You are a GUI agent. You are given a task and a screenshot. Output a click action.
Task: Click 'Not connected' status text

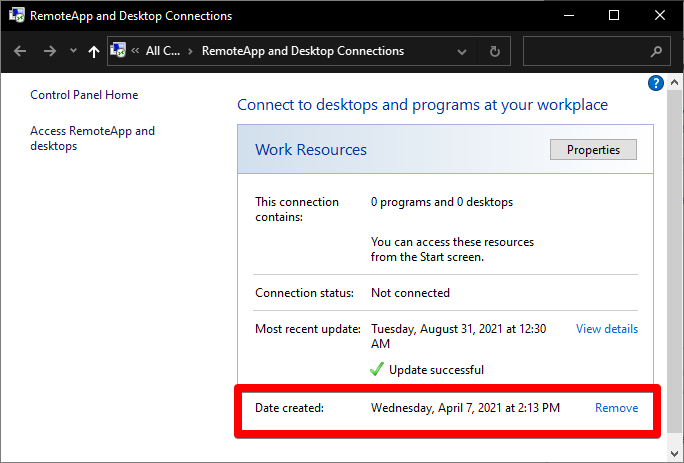[410, 293]
